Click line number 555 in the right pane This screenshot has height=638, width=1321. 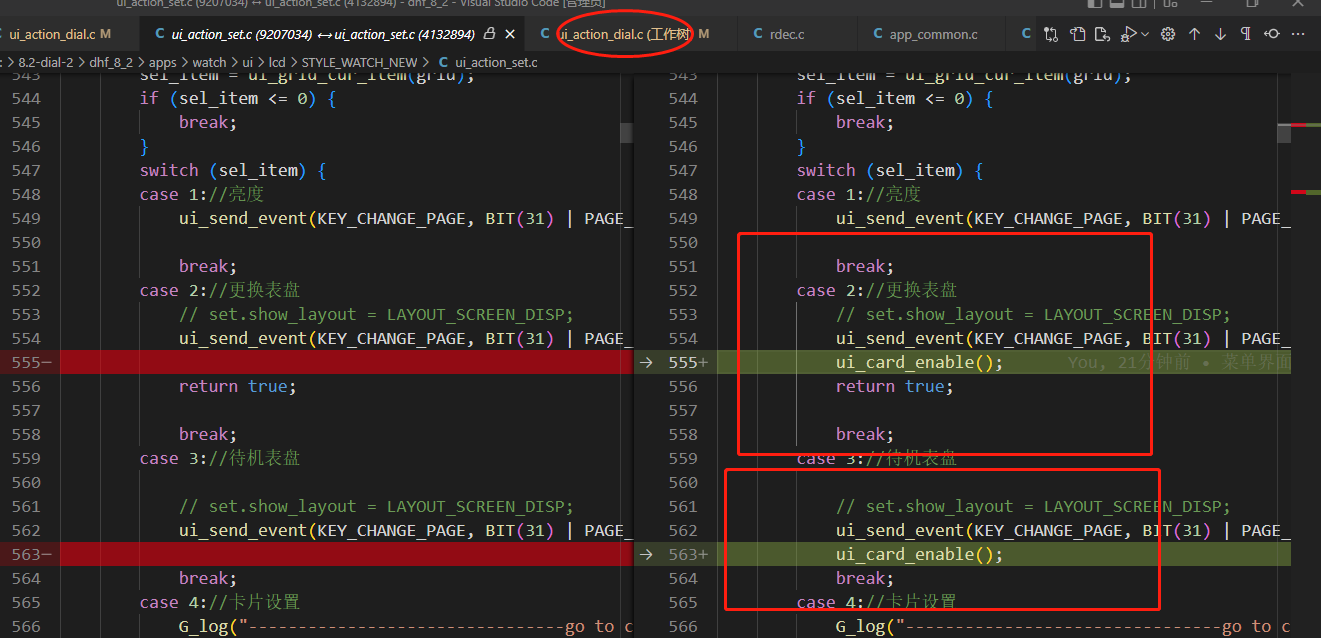coord(683,362)
